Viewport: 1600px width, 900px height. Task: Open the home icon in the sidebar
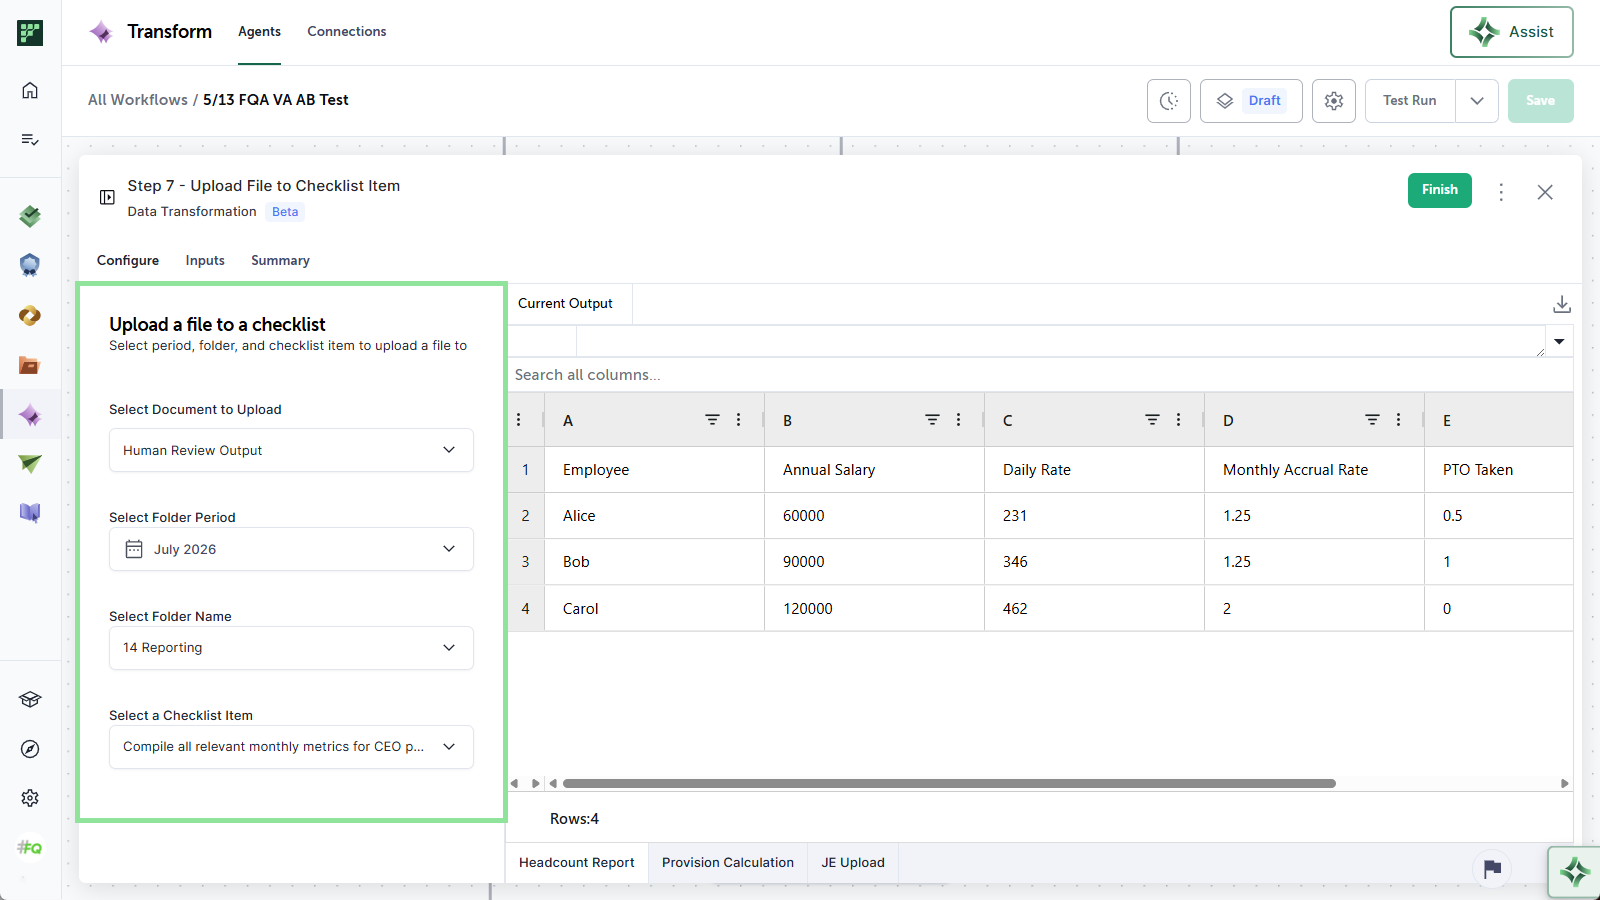pos(30,90)
